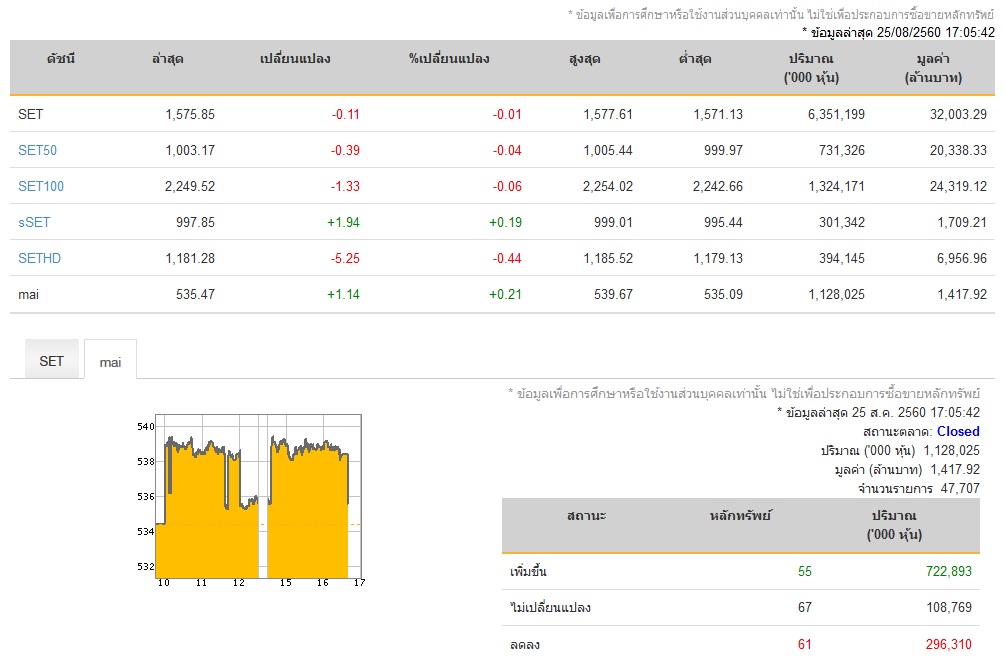Select the SET row label

(x=30, y=114)
